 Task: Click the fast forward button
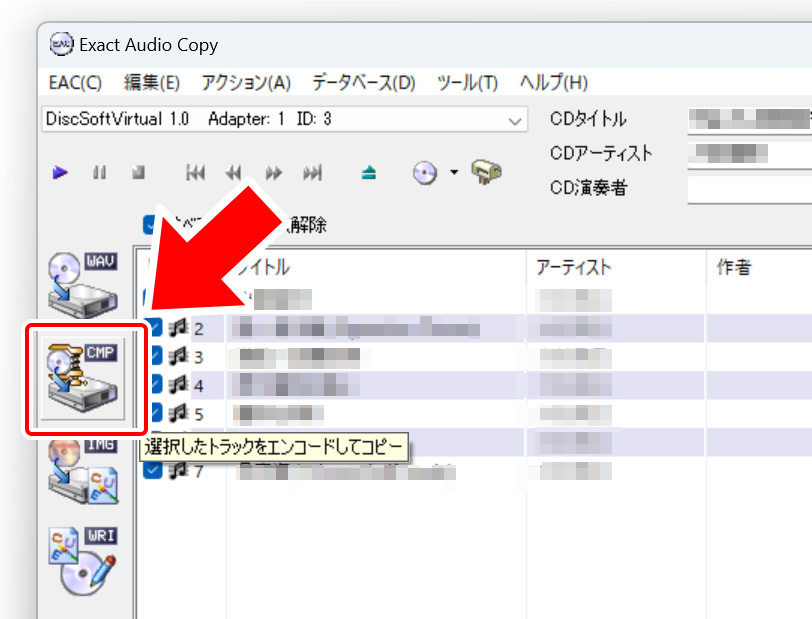click(273, 172)
